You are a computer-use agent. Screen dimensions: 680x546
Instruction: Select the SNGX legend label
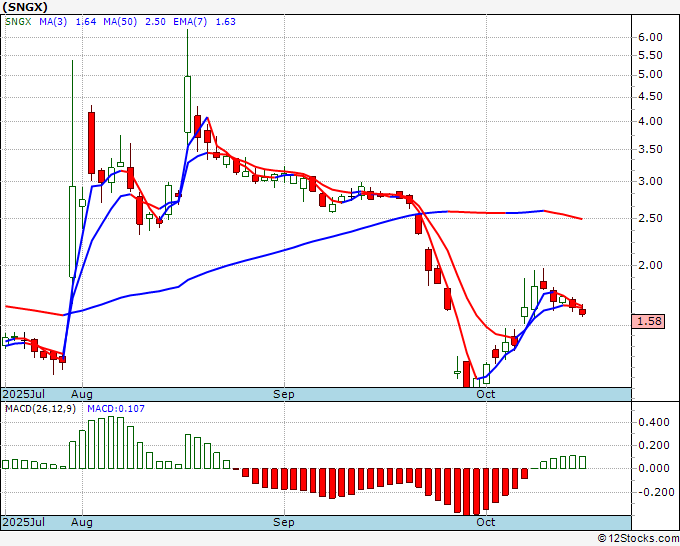18,22
